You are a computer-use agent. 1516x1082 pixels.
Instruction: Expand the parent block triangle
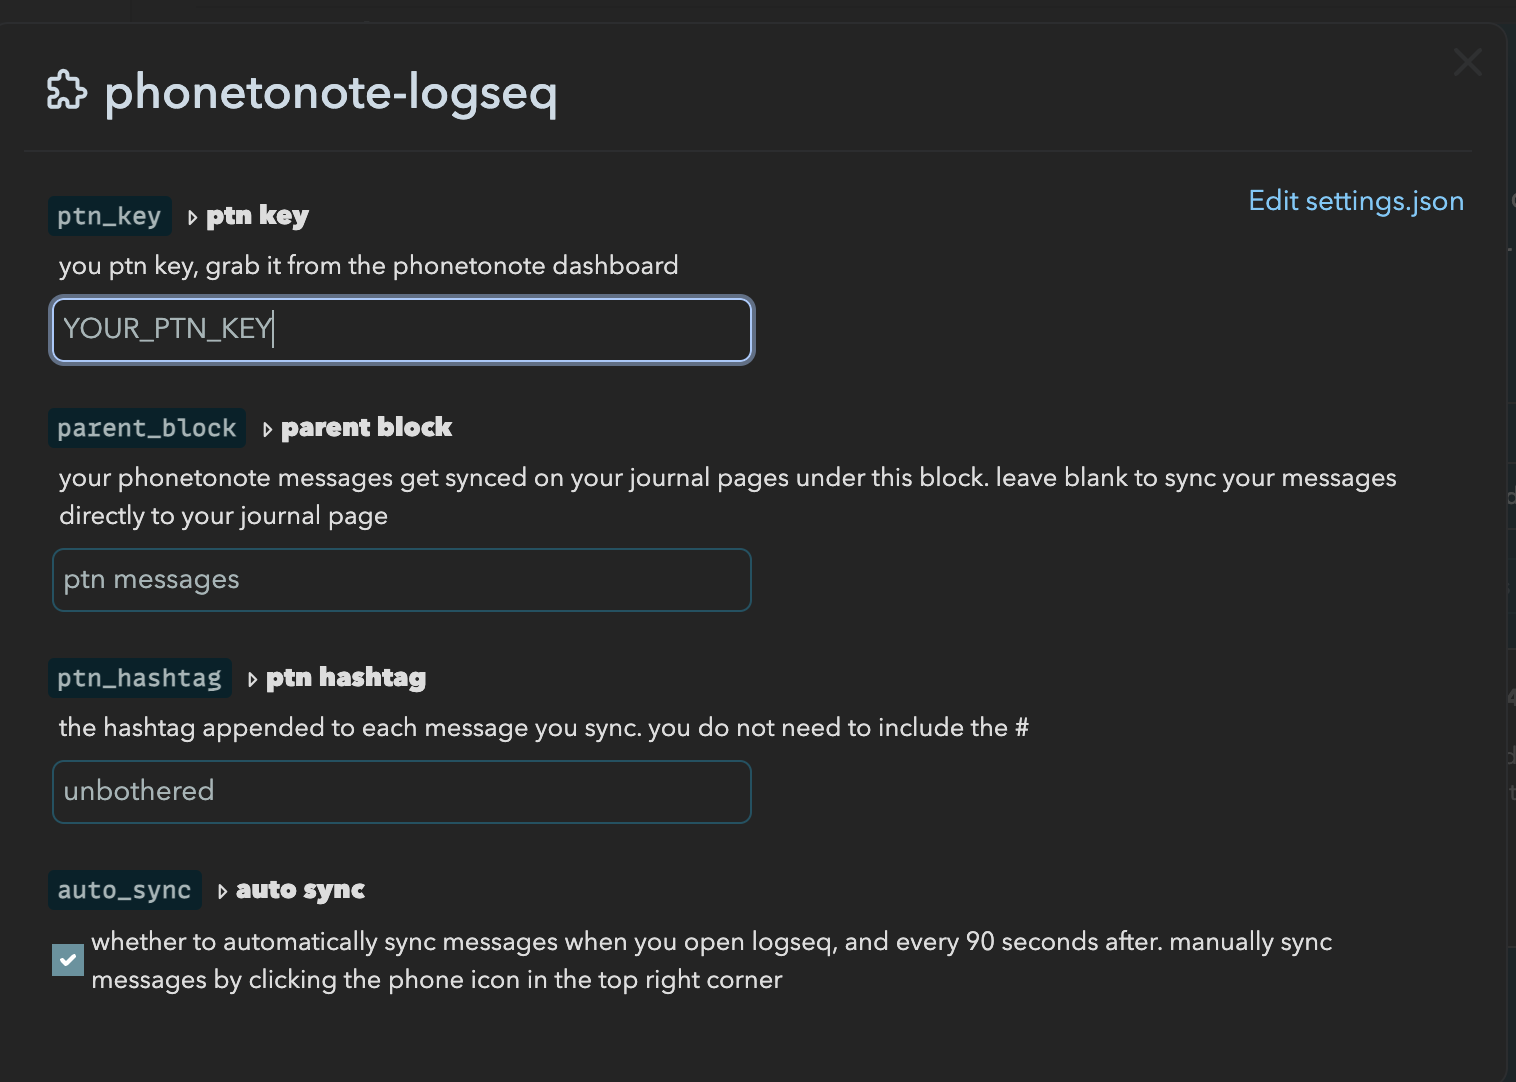tap(268, 429)
